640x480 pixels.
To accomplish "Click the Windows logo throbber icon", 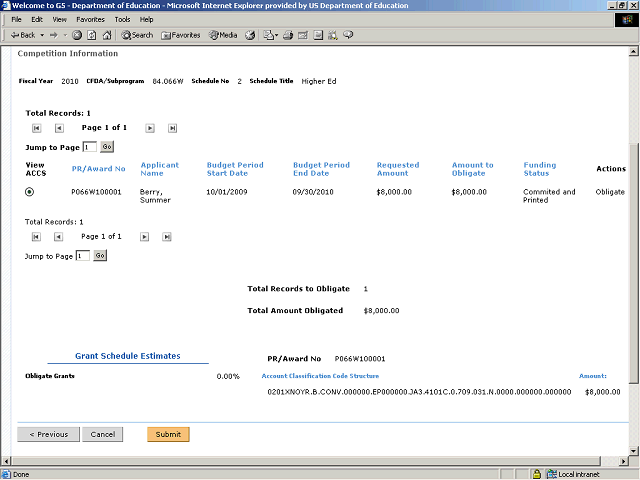I will (627, 20).
